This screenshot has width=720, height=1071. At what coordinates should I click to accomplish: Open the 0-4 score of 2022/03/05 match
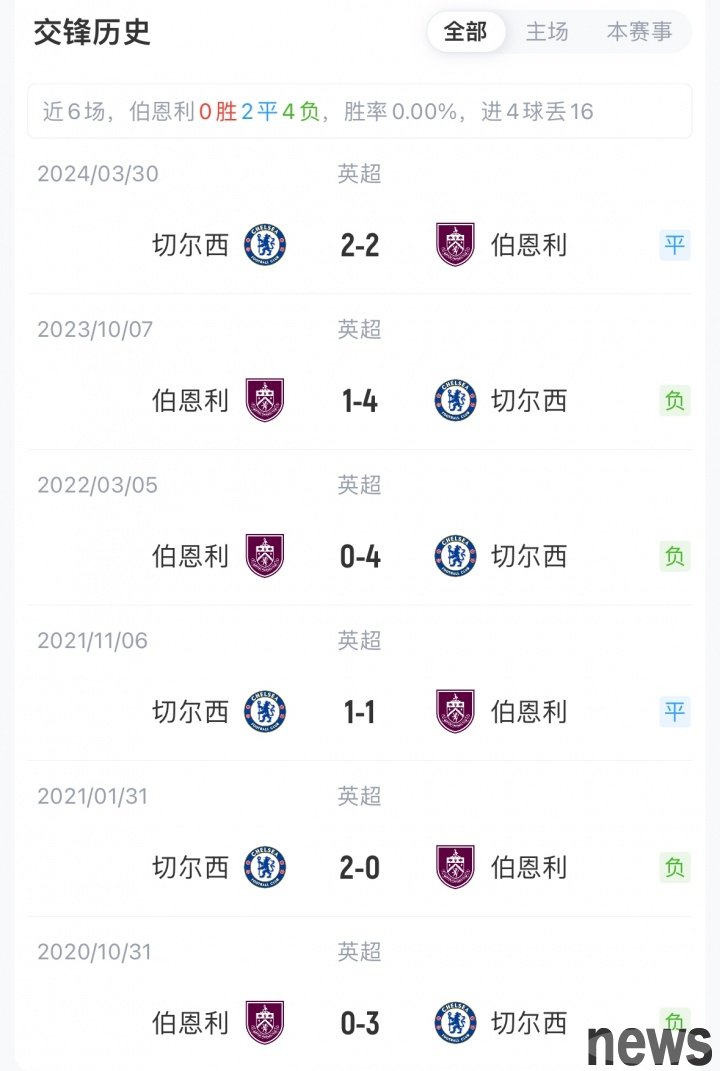(360, 556)
